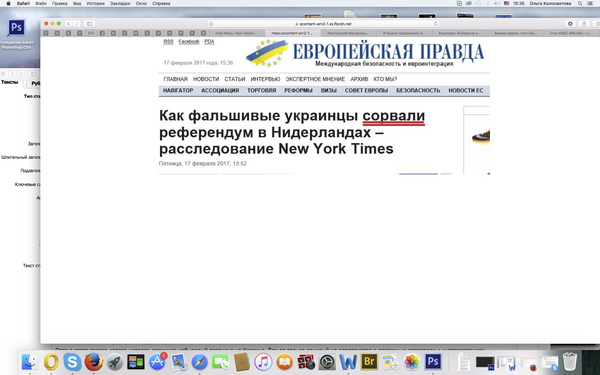
Task: Reload the page with the refresh icon
Action: click(x=435, y=24)
